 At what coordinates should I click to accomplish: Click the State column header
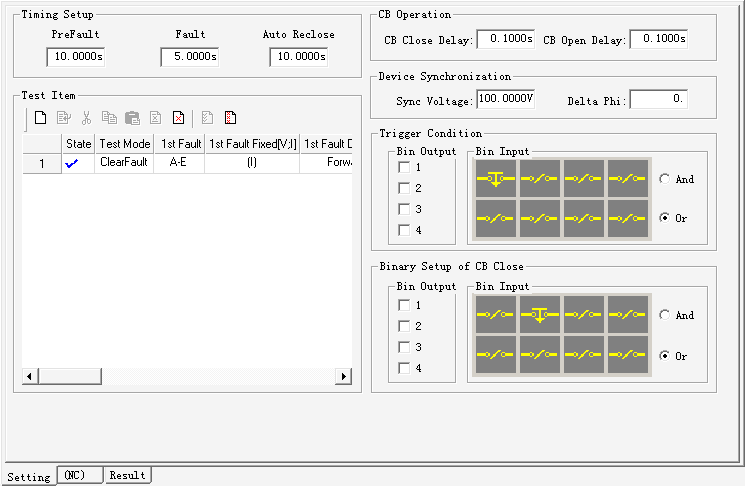click(x=78, y=144)
